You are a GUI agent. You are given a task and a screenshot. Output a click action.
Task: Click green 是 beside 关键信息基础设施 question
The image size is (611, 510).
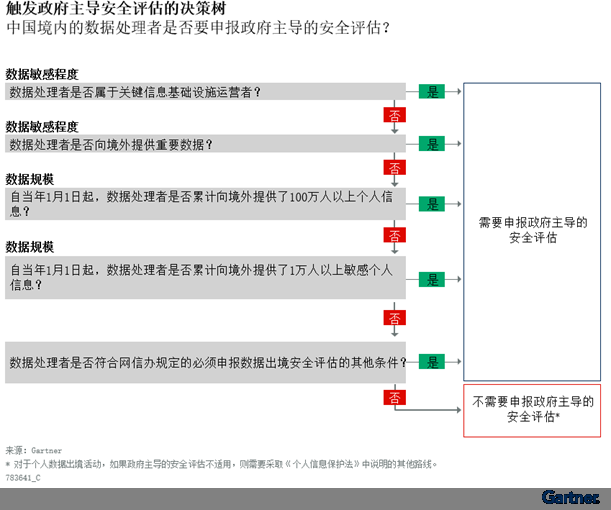pos(432,92)
